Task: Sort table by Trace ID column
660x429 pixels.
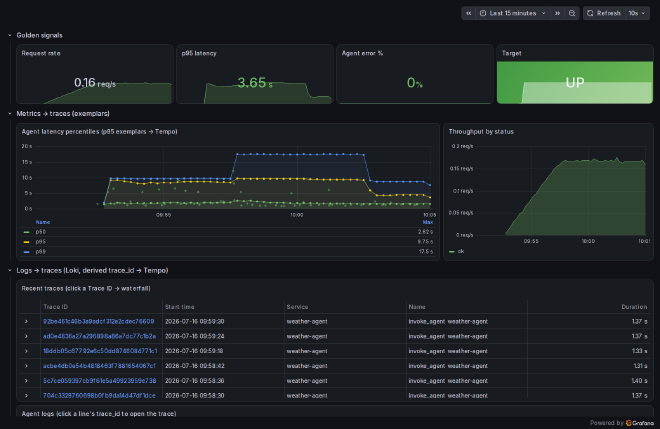Action: coord(55,307)
